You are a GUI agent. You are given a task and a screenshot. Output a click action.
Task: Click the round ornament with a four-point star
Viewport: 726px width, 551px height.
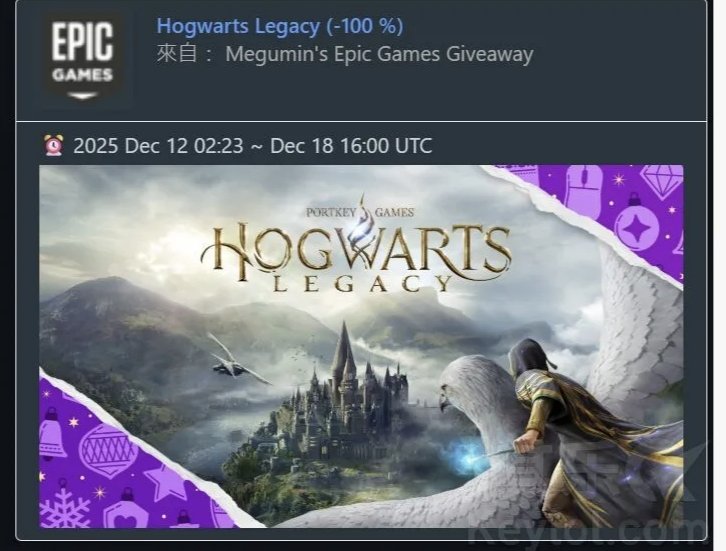click(637, 225)
